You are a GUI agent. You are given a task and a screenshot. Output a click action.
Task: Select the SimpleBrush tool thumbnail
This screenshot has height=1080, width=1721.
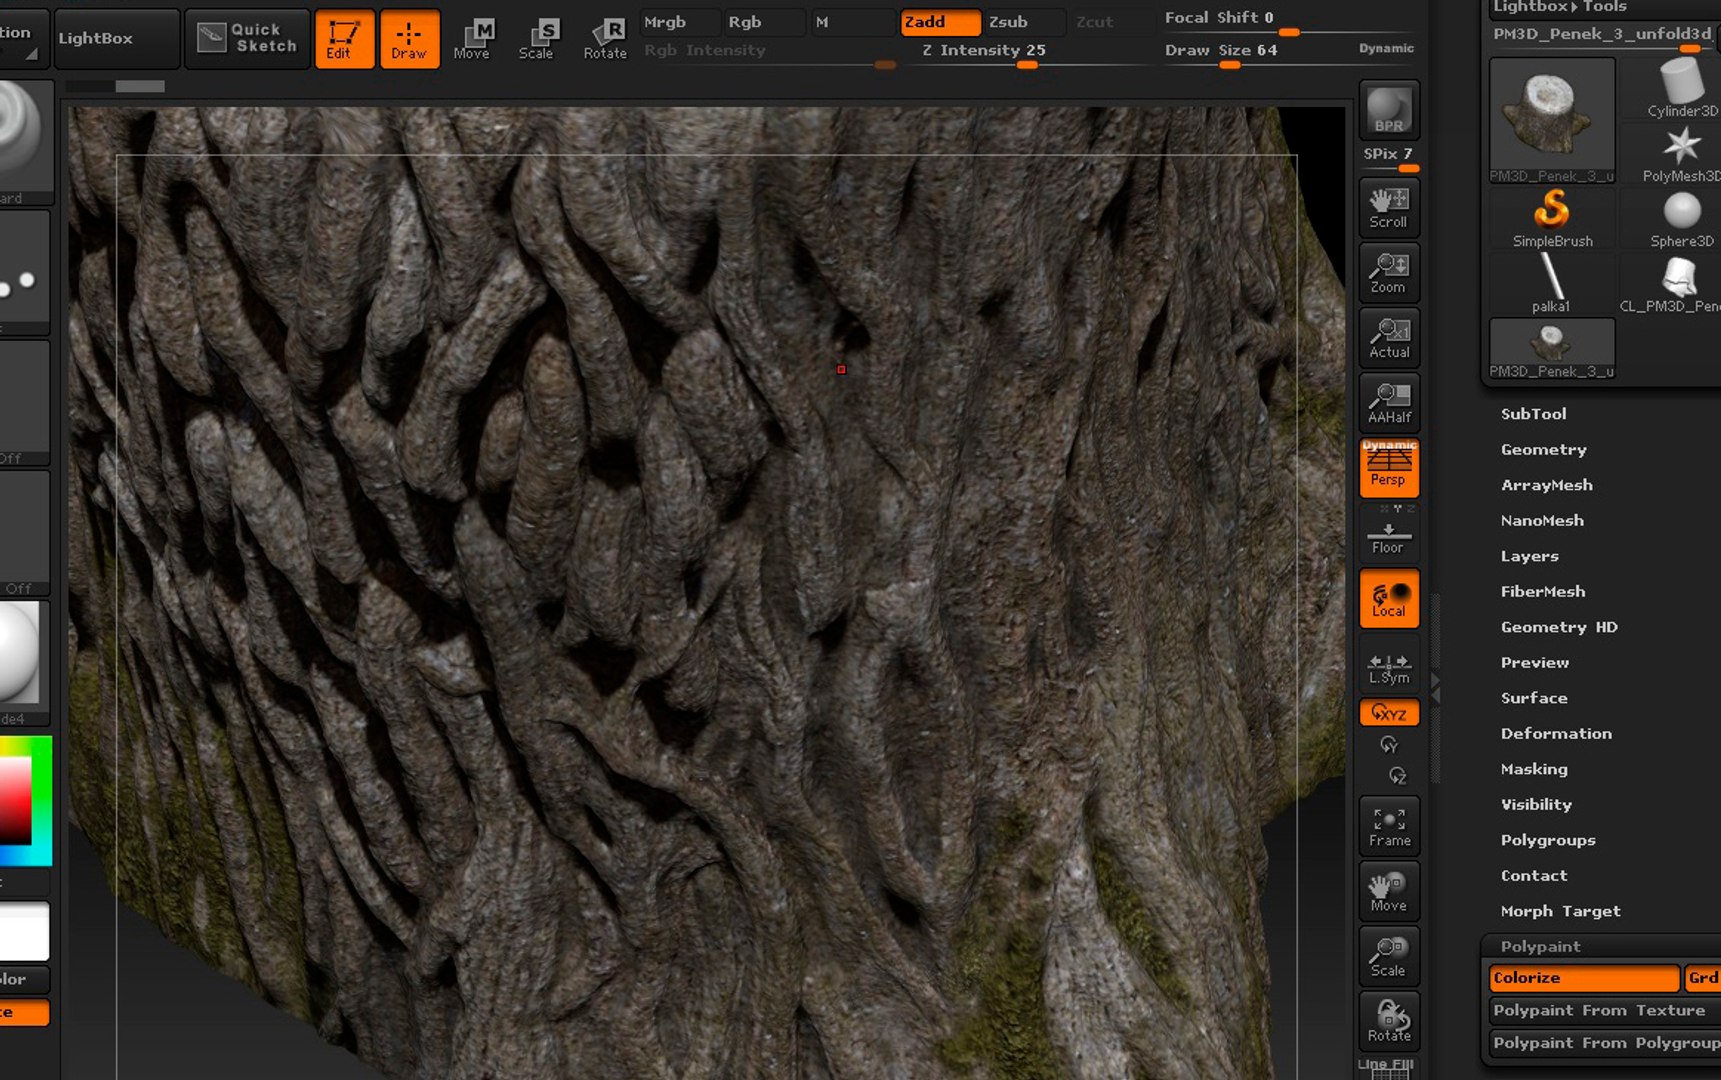click(x=1552, y=217)
